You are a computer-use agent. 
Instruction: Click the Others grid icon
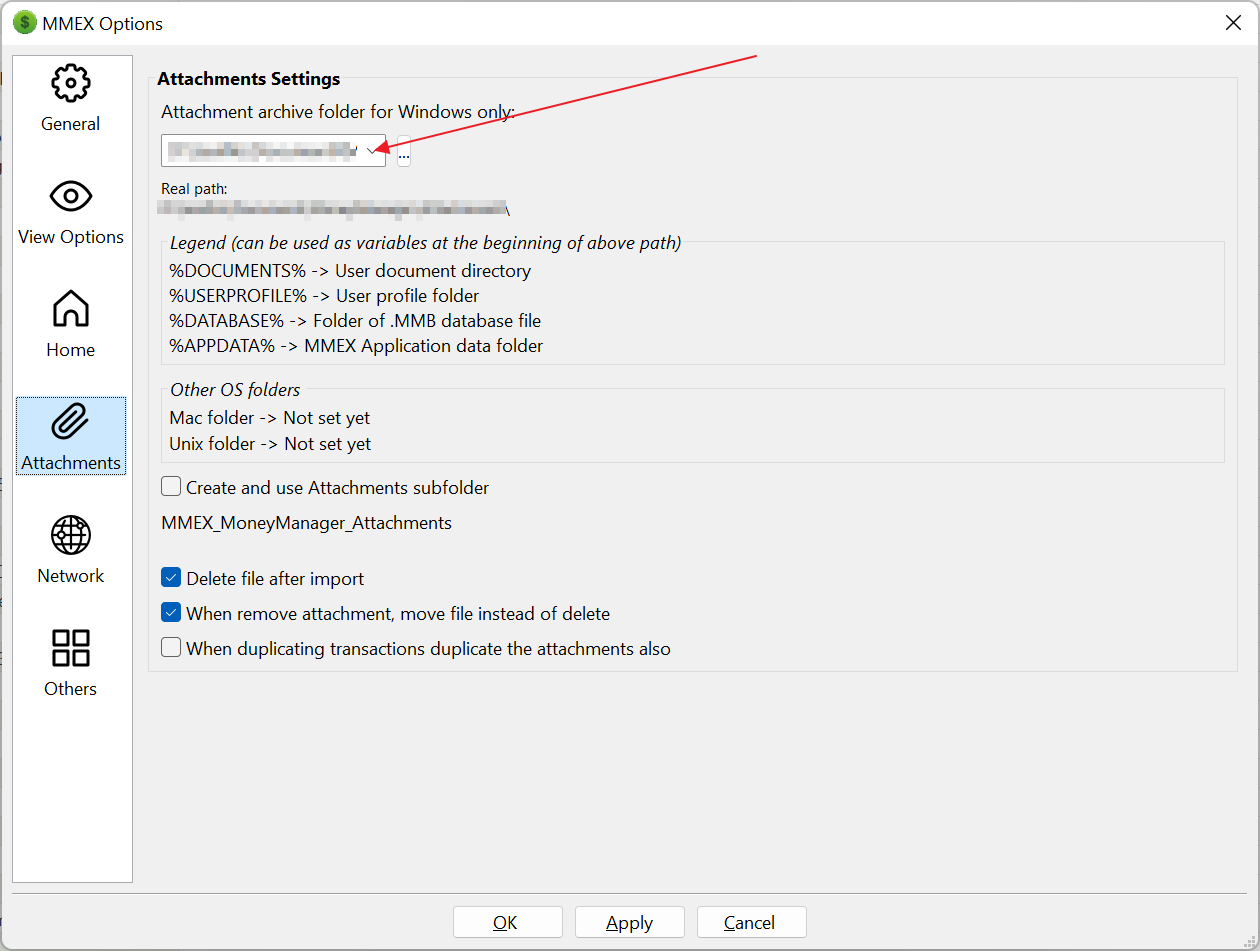[x=70, y=649]
